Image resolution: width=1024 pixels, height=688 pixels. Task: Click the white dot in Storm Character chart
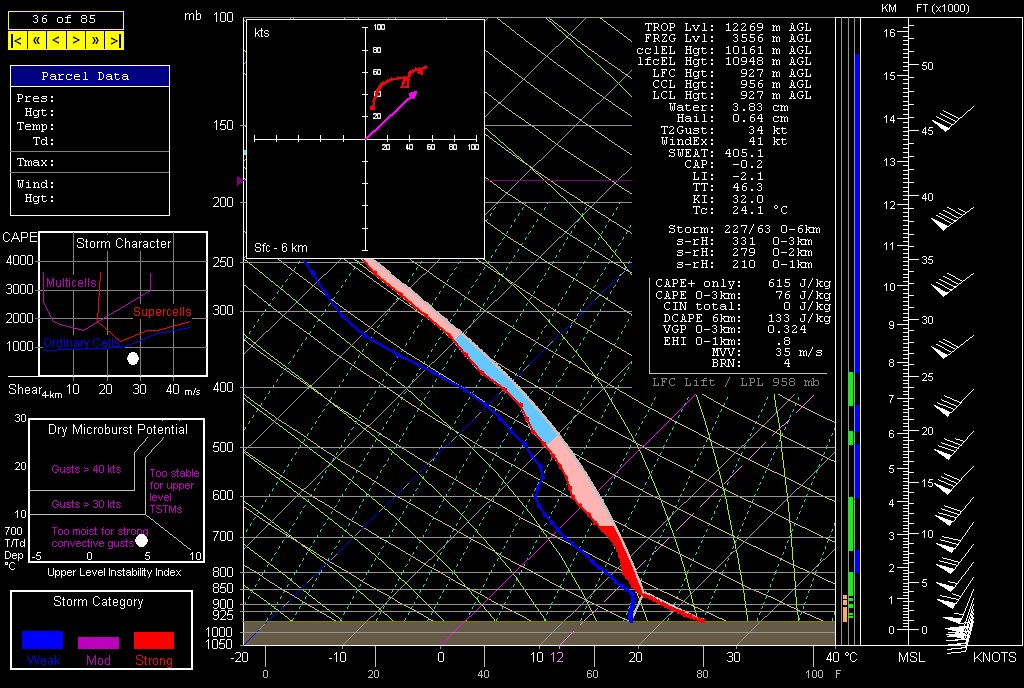tap(133, 358)
